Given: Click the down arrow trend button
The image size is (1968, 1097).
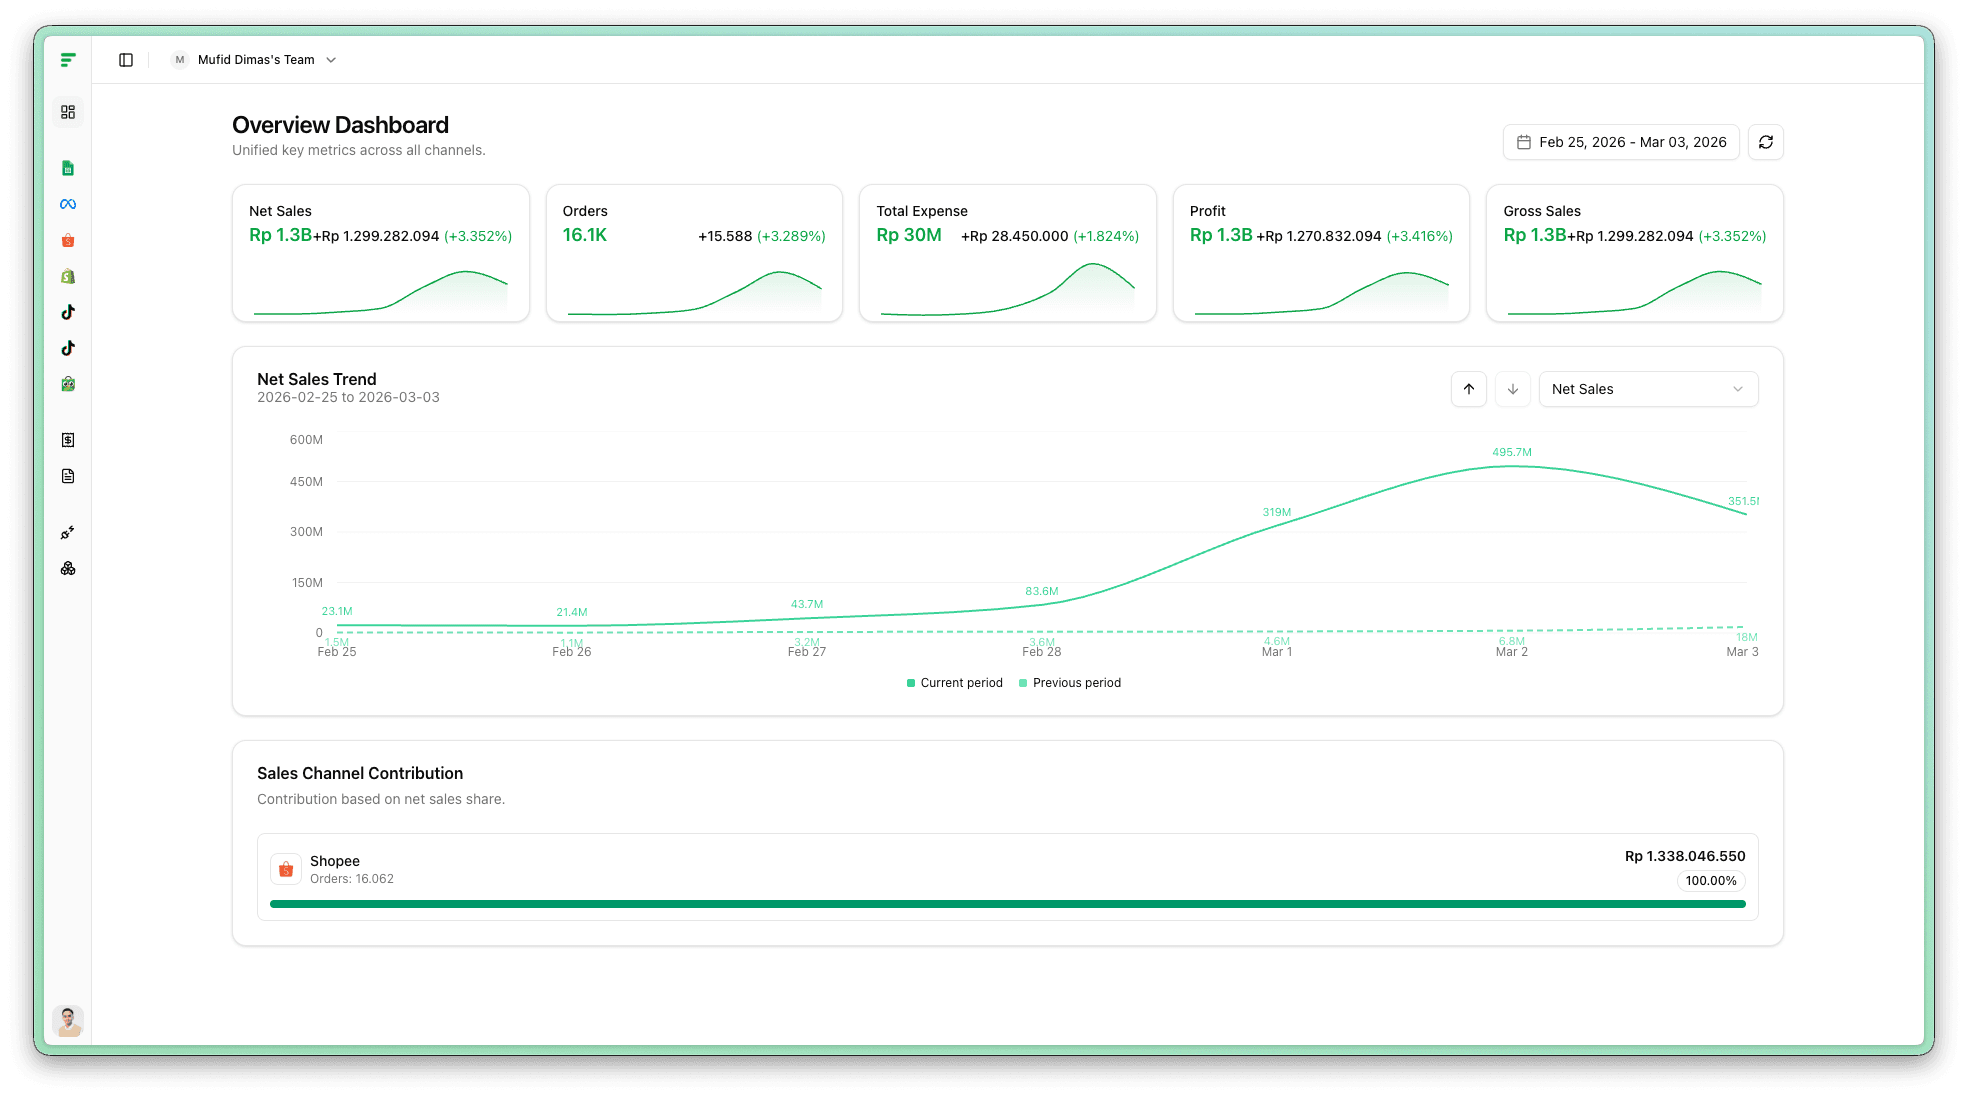Looking at the screenshot, I should (1513, 389).
